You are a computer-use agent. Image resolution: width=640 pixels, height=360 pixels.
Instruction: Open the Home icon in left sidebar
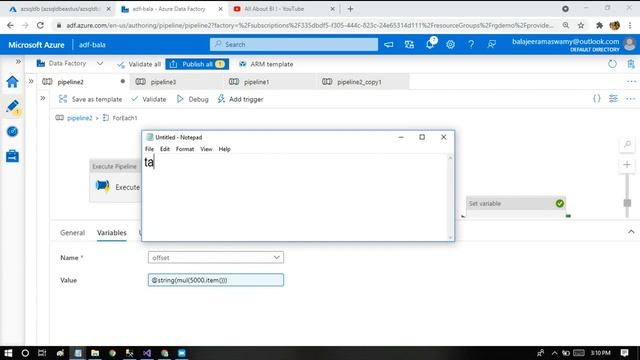coord(12,82)
